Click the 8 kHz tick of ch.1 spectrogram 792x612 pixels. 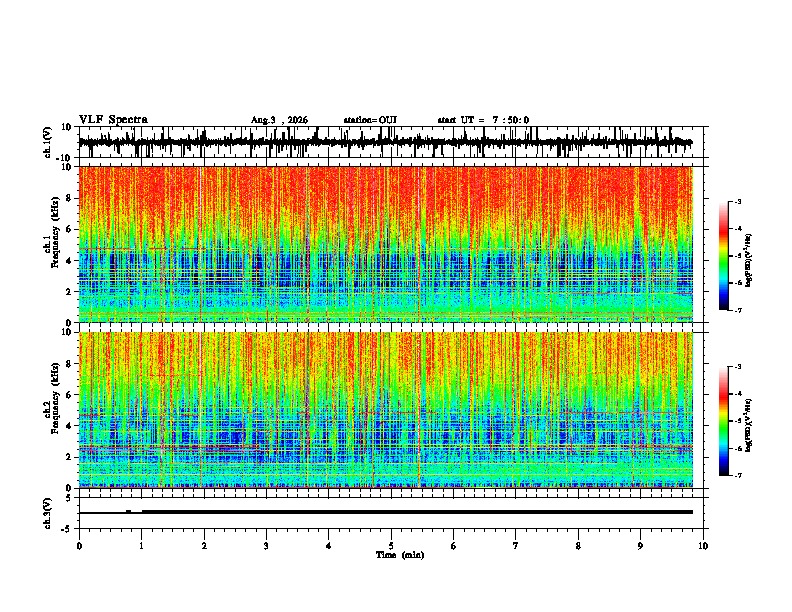70,198
